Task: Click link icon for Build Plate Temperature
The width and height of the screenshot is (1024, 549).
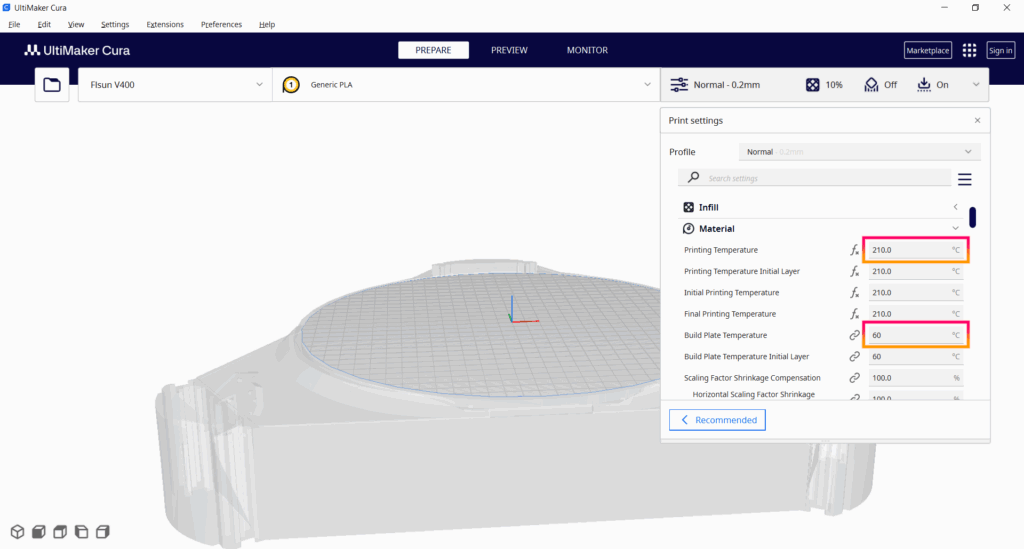Action: 854,336
